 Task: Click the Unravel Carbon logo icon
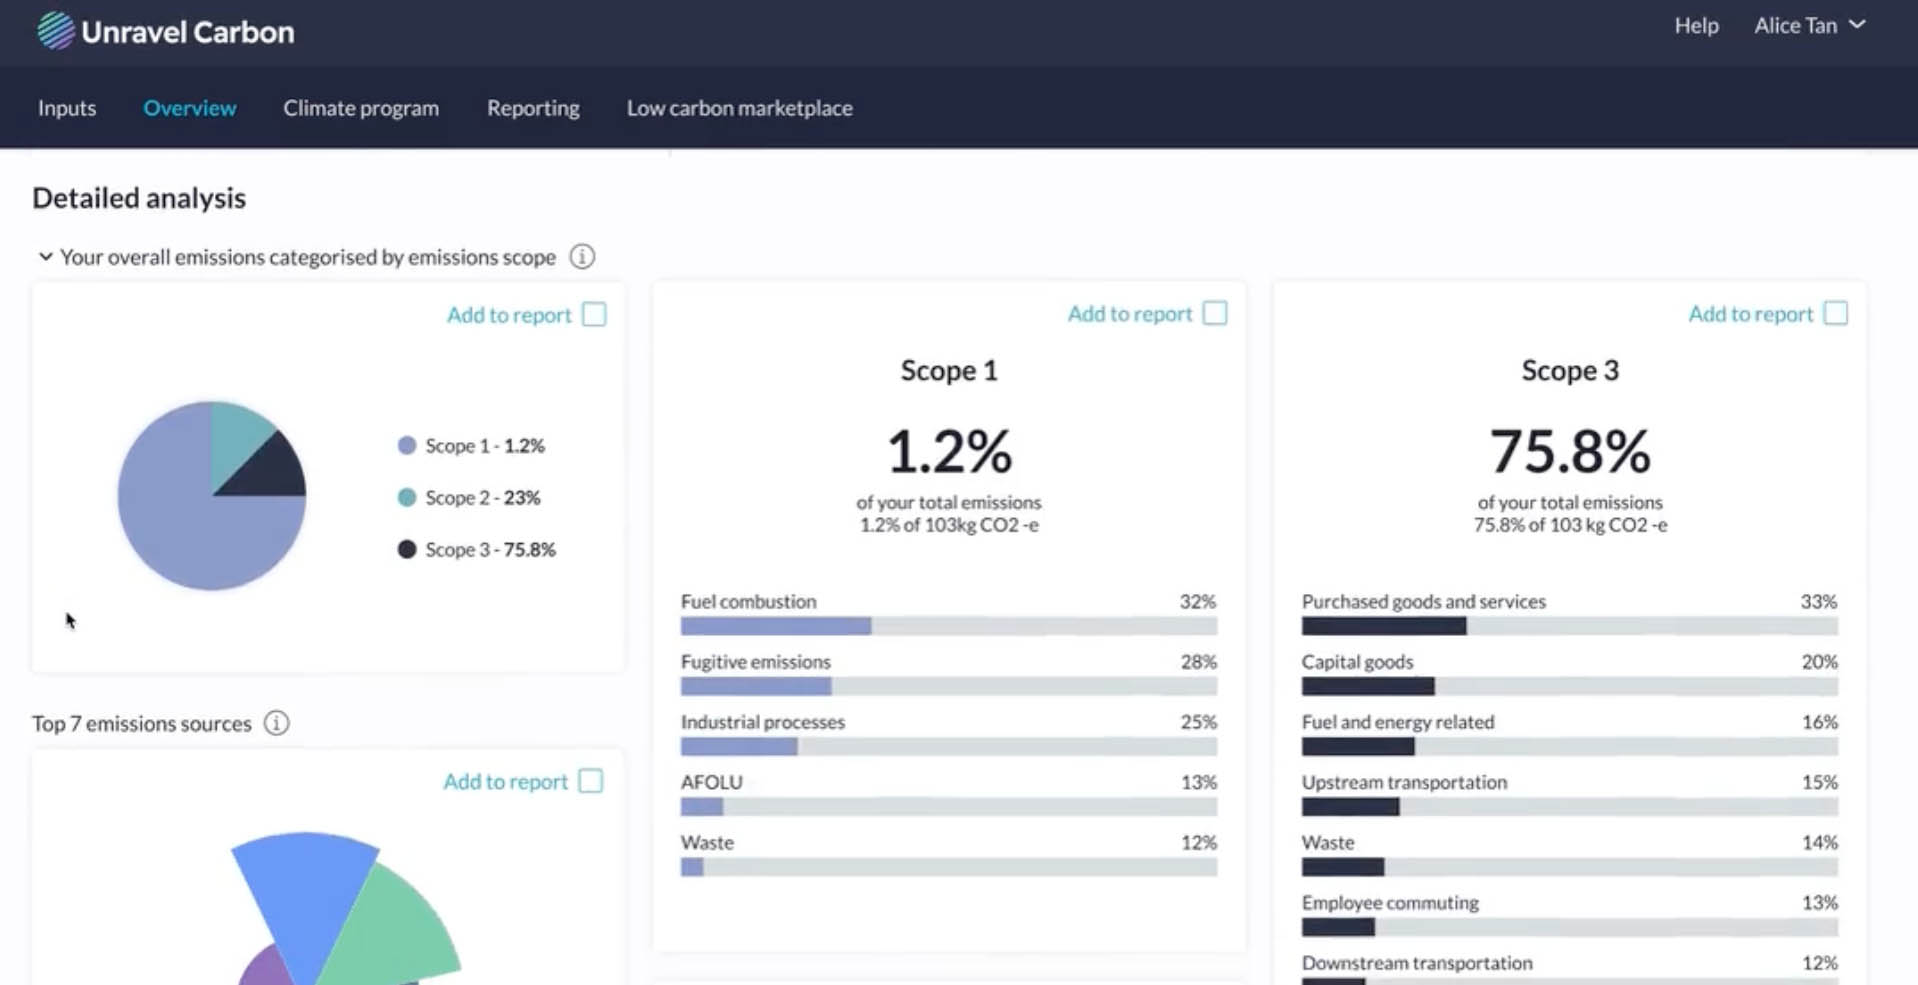pyautogui.click(x=56, y=31)
